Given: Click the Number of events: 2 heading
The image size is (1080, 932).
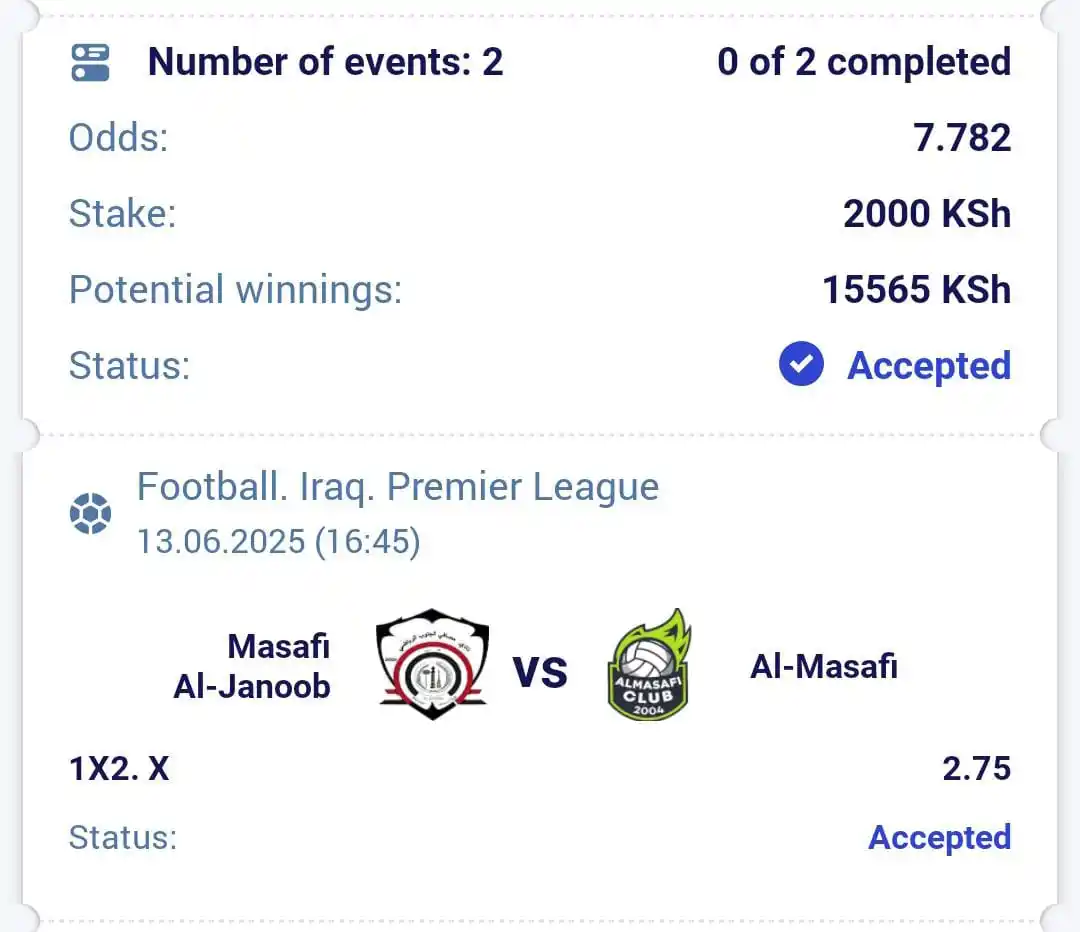Looking at the screenshot, I should click(326, 62).
